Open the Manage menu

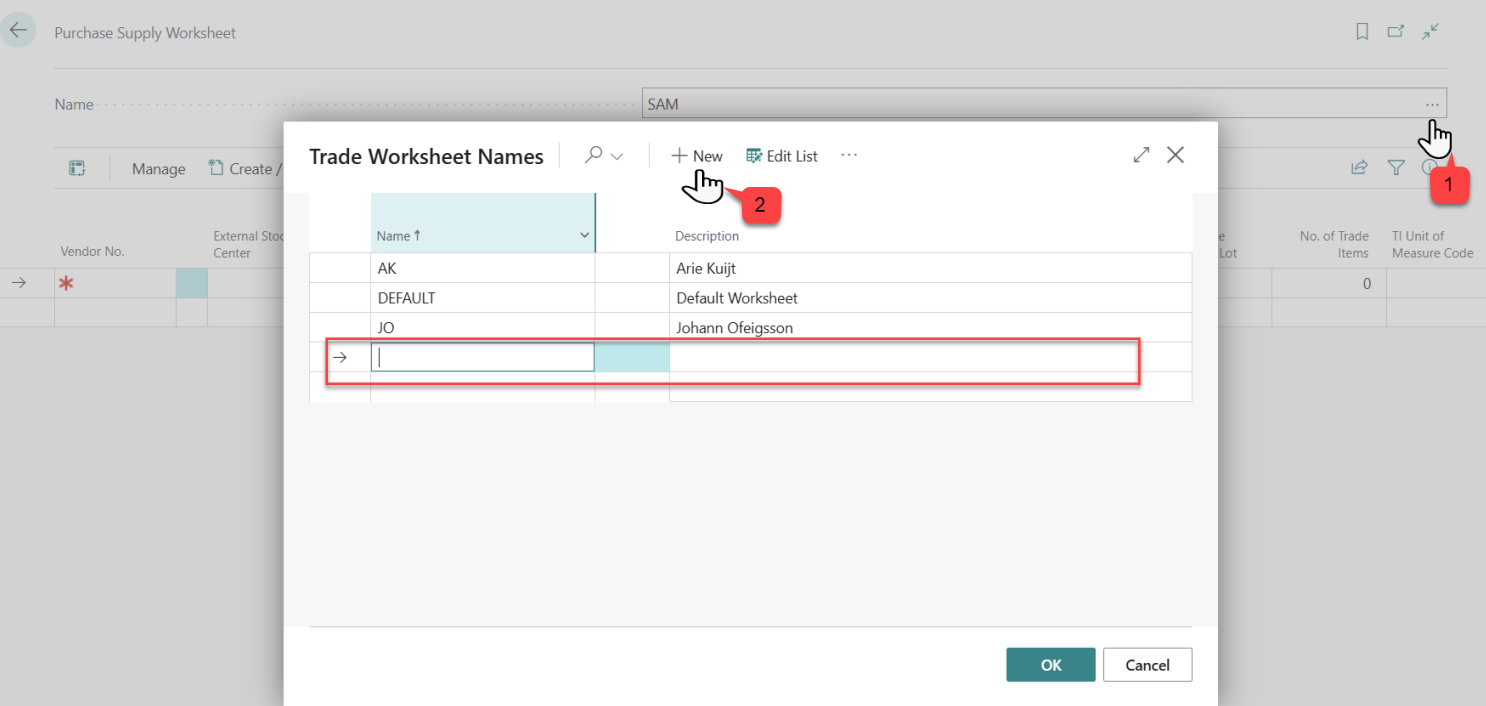pos(159,169)
